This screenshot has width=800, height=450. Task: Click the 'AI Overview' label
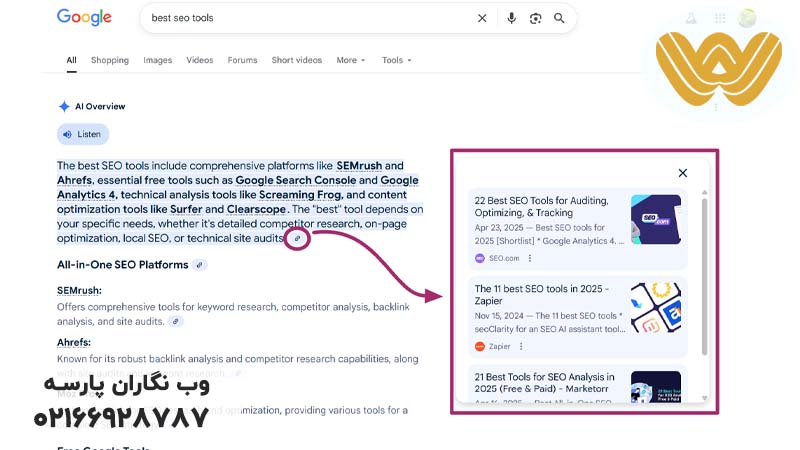pos(100,107)
